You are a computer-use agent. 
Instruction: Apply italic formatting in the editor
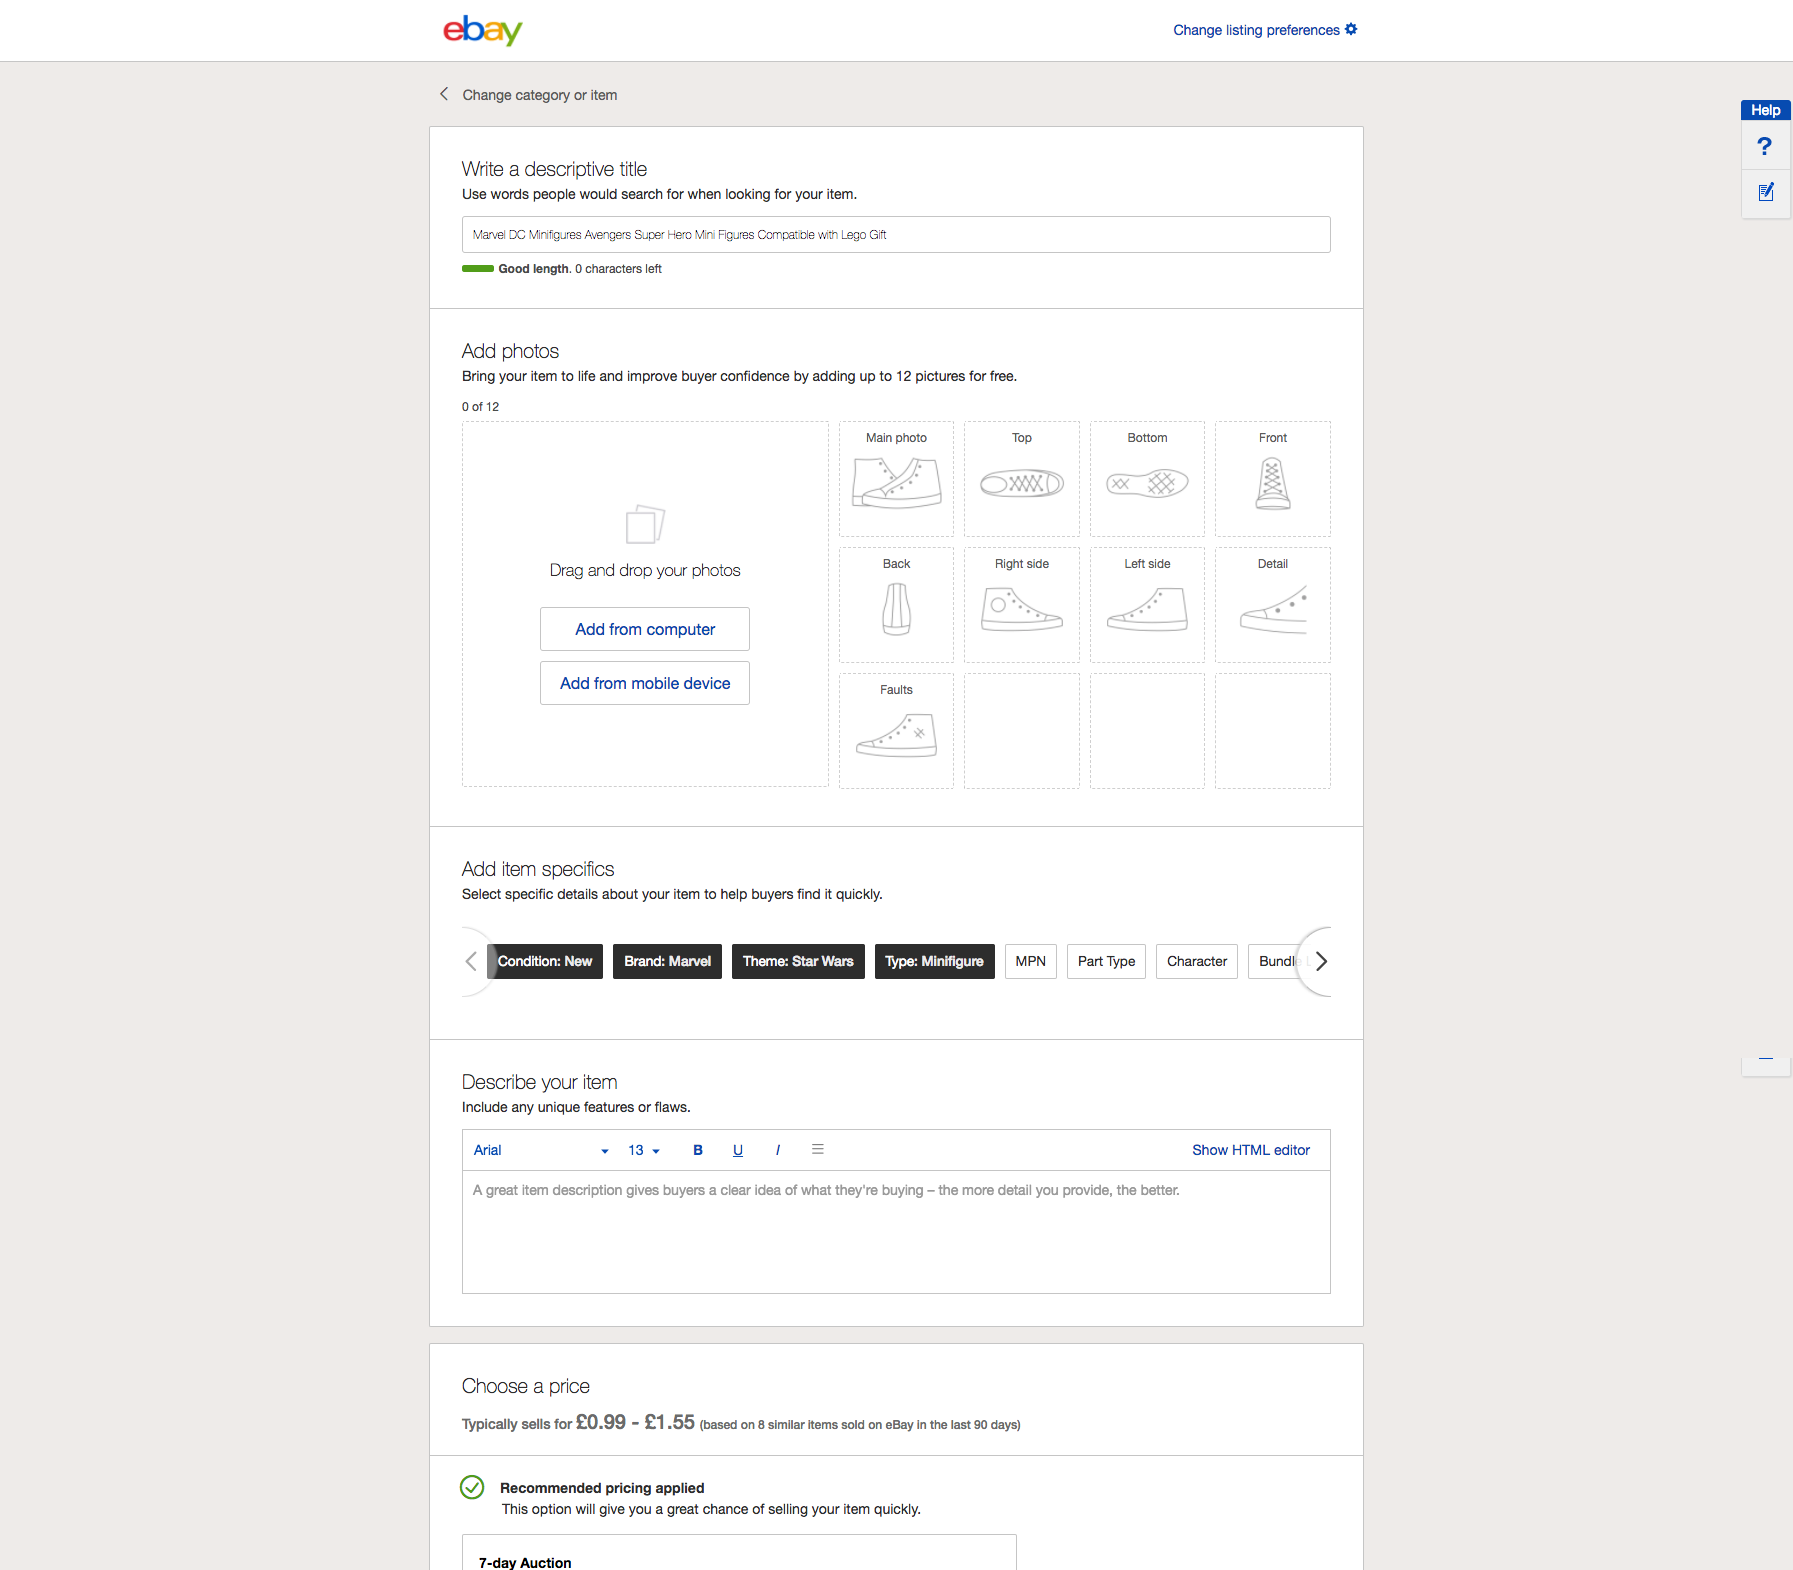tap(778, 1150)
